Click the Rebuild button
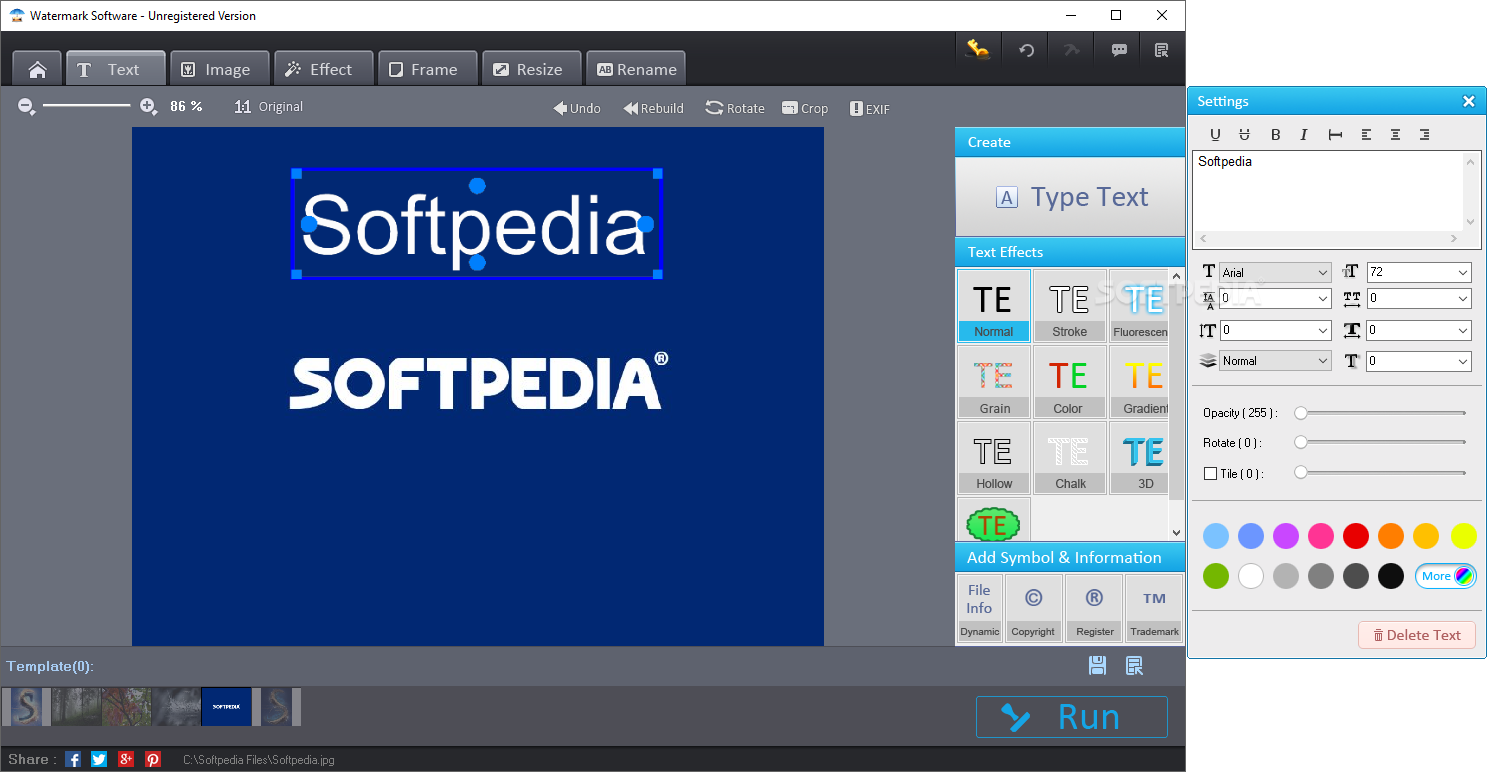The image size is (1487, 772). pyautogui.click(x=654, y=108)
